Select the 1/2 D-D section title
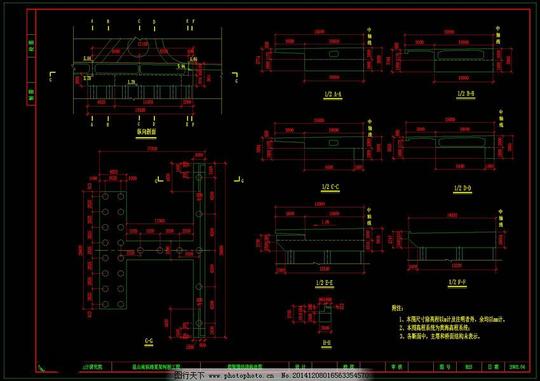Screen dimensions: 540x381 462,188
